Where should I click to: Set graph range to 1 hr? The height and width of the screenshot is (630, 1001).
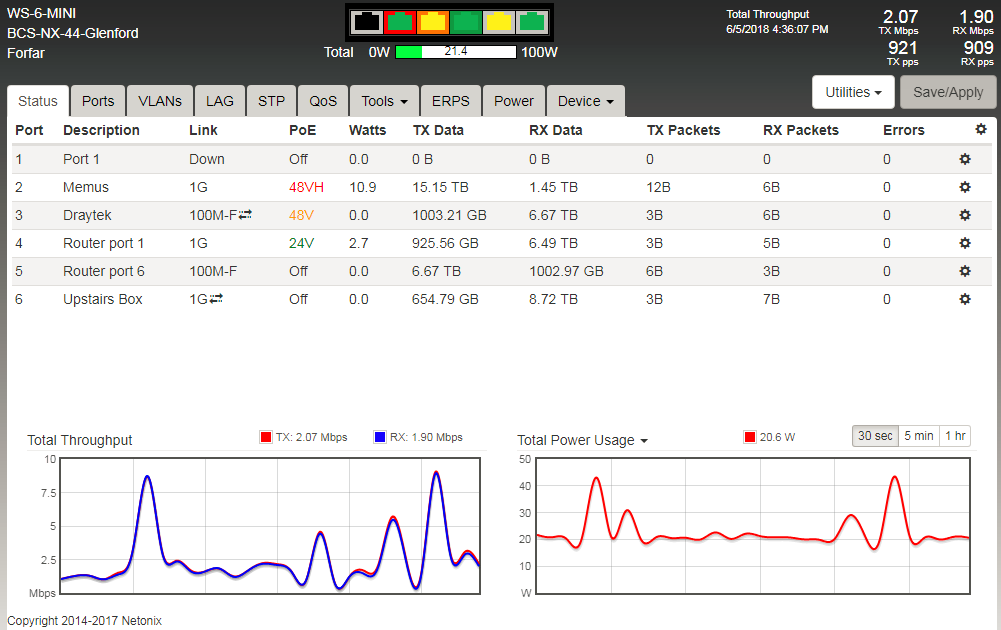click(955, 436)
